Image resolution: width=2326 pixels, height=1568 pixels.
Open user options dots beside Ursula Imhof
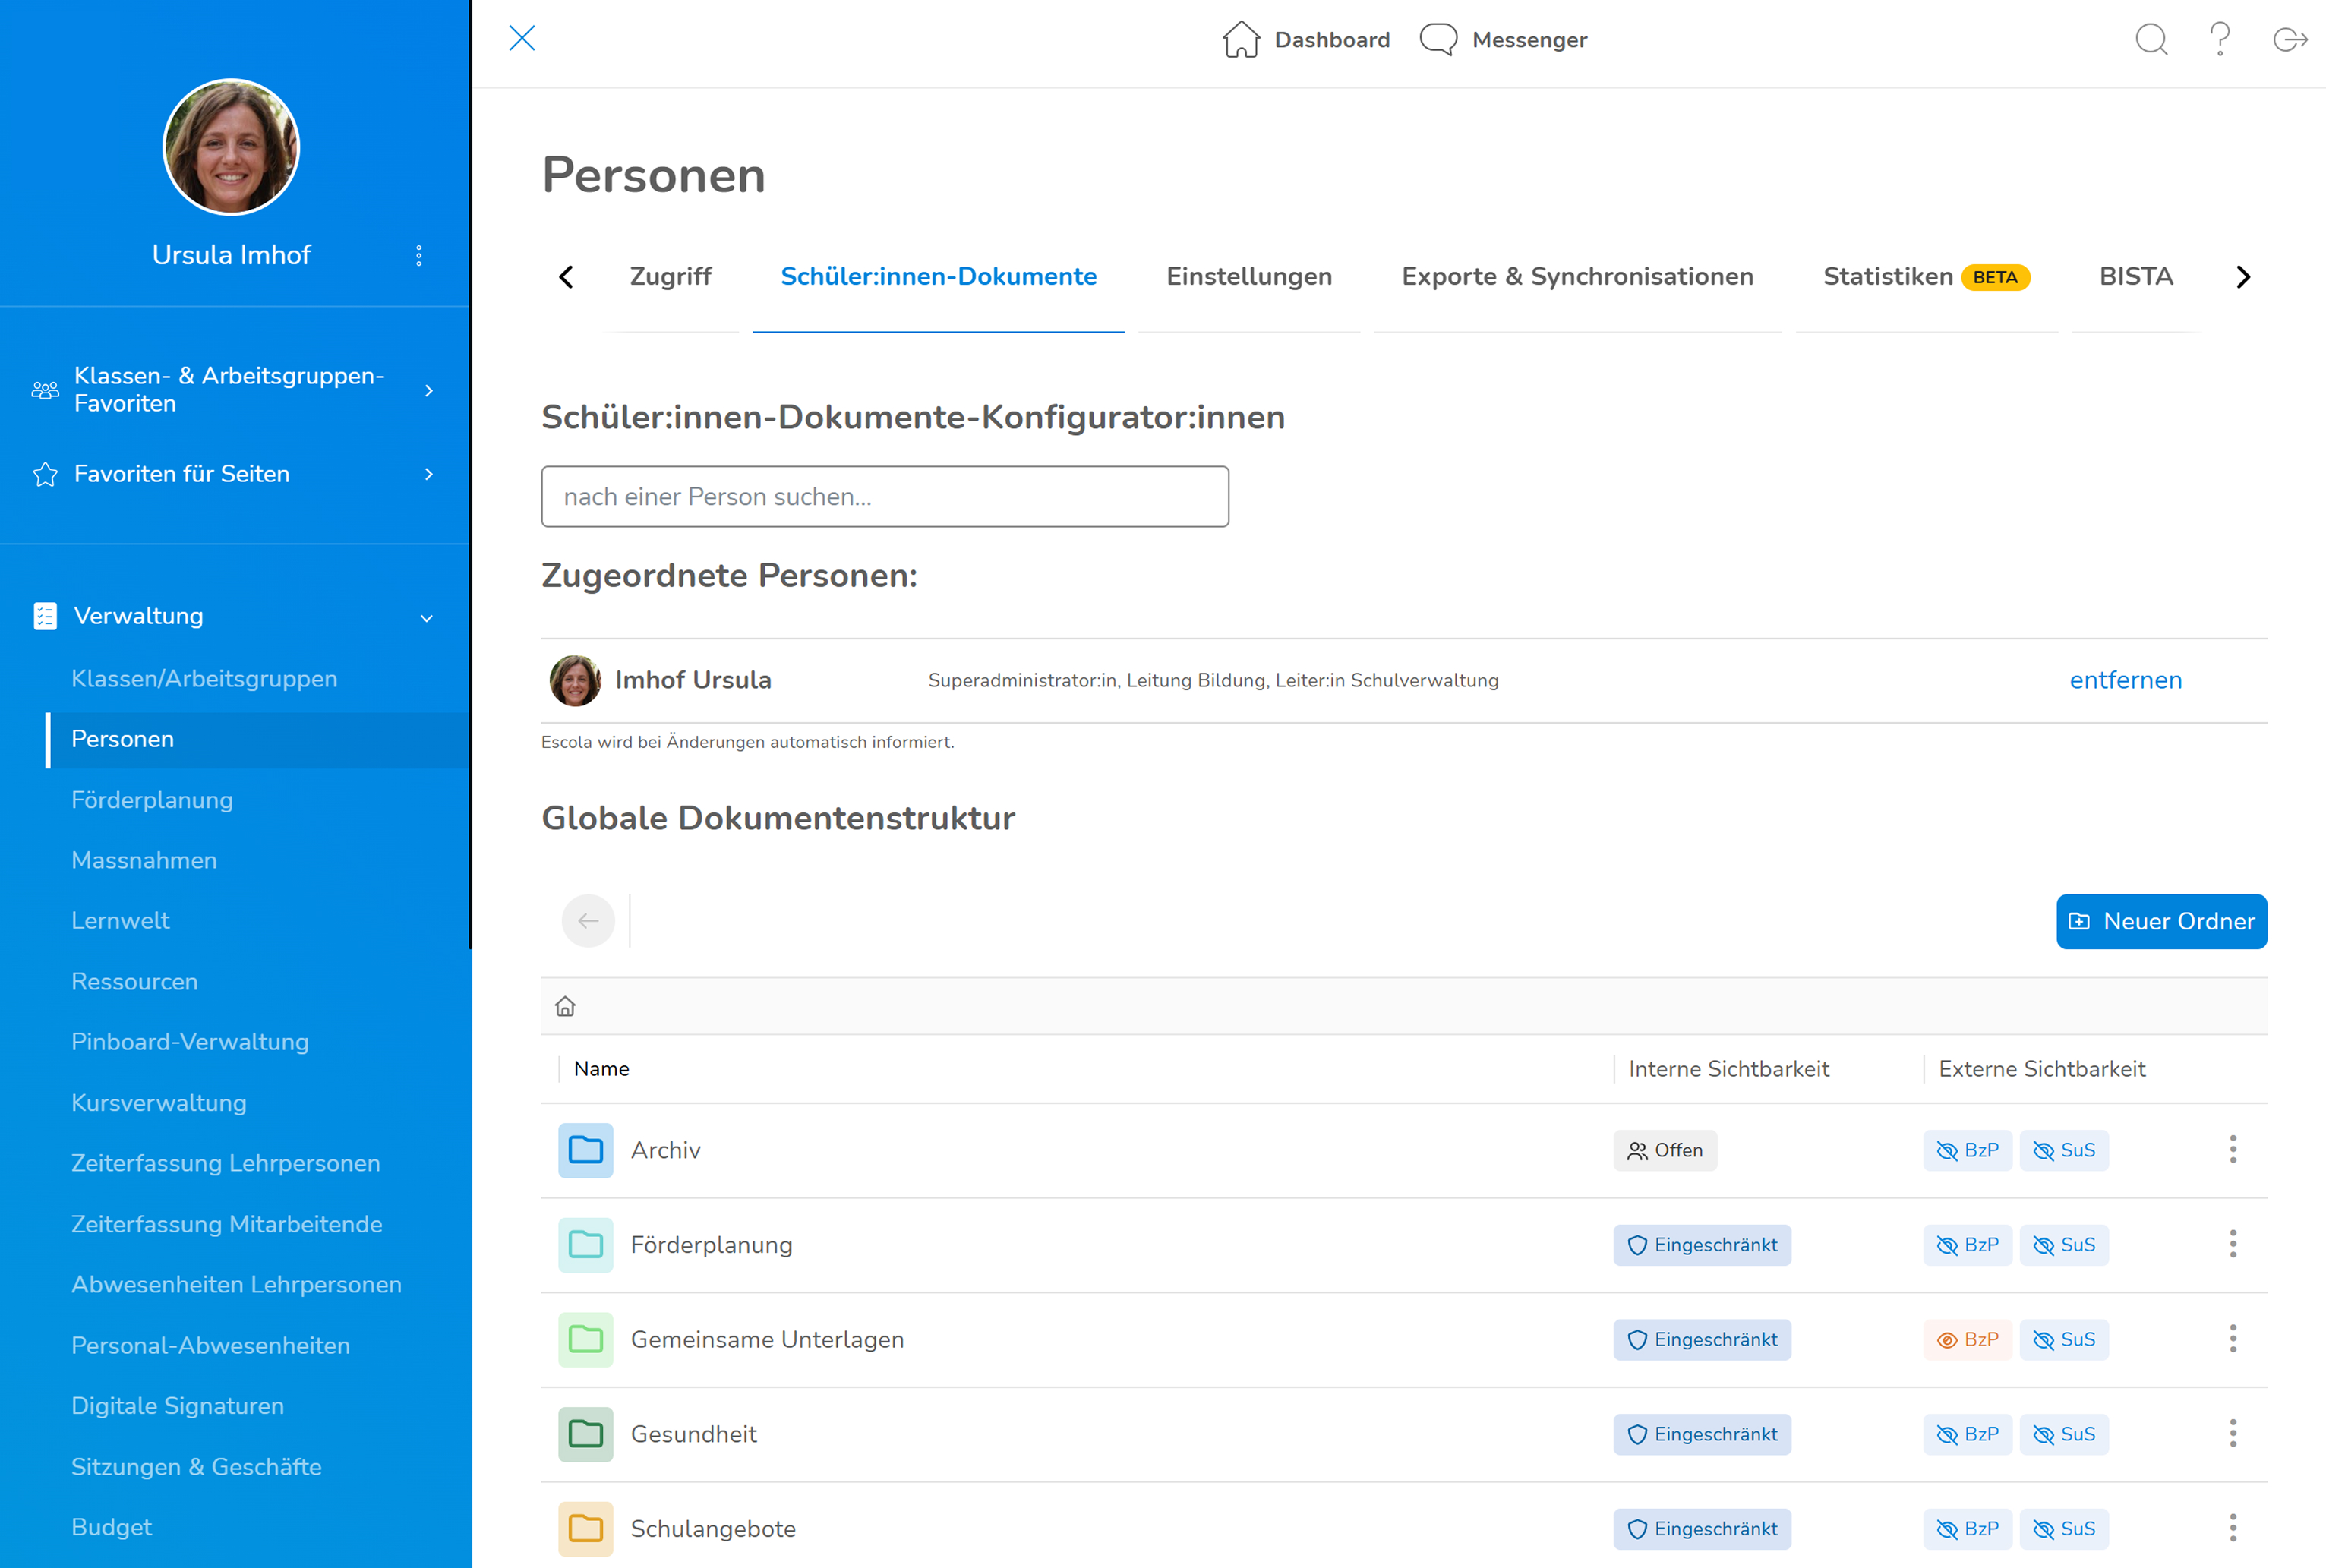419,255
